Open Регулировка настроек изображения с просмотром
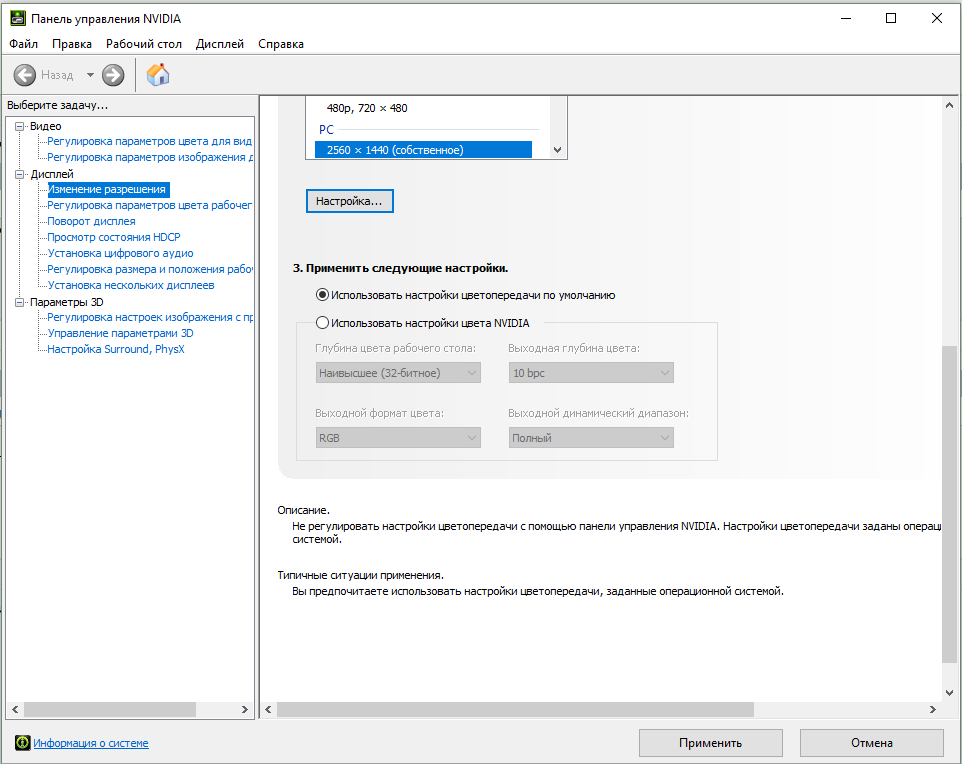Image resolution: width=962 pixels, height=764 pixels. [150, 317]
